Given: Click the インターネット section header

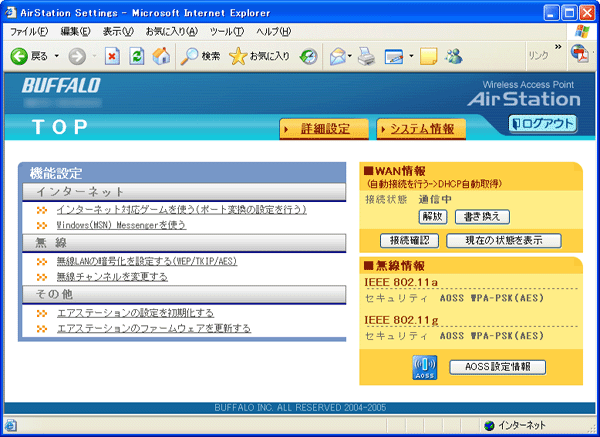Looking at the screenshot, I should pos(184,192).
